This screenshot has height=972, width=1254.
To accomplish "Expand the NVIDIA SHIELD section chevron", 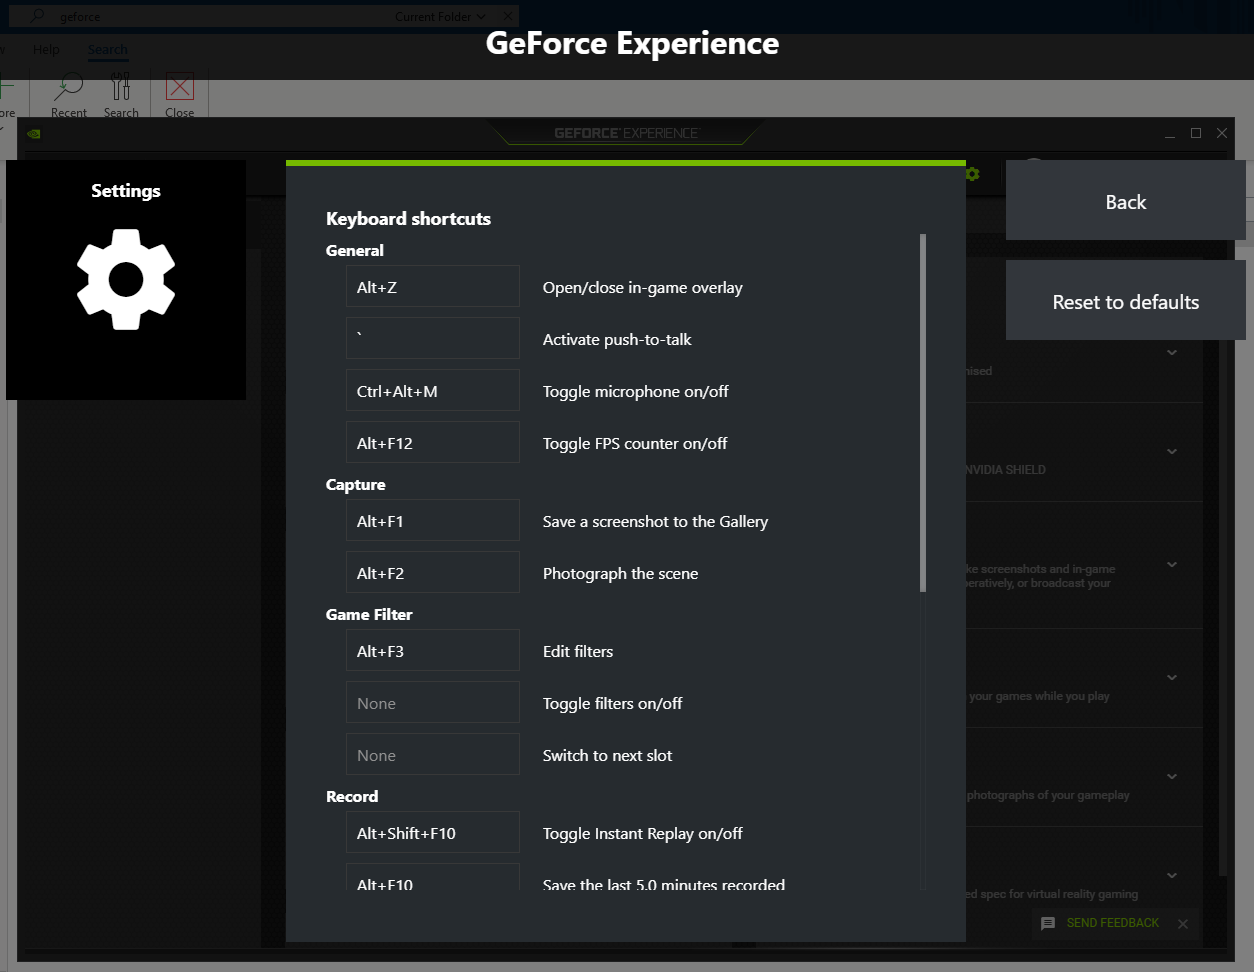I will point(1172,452).
